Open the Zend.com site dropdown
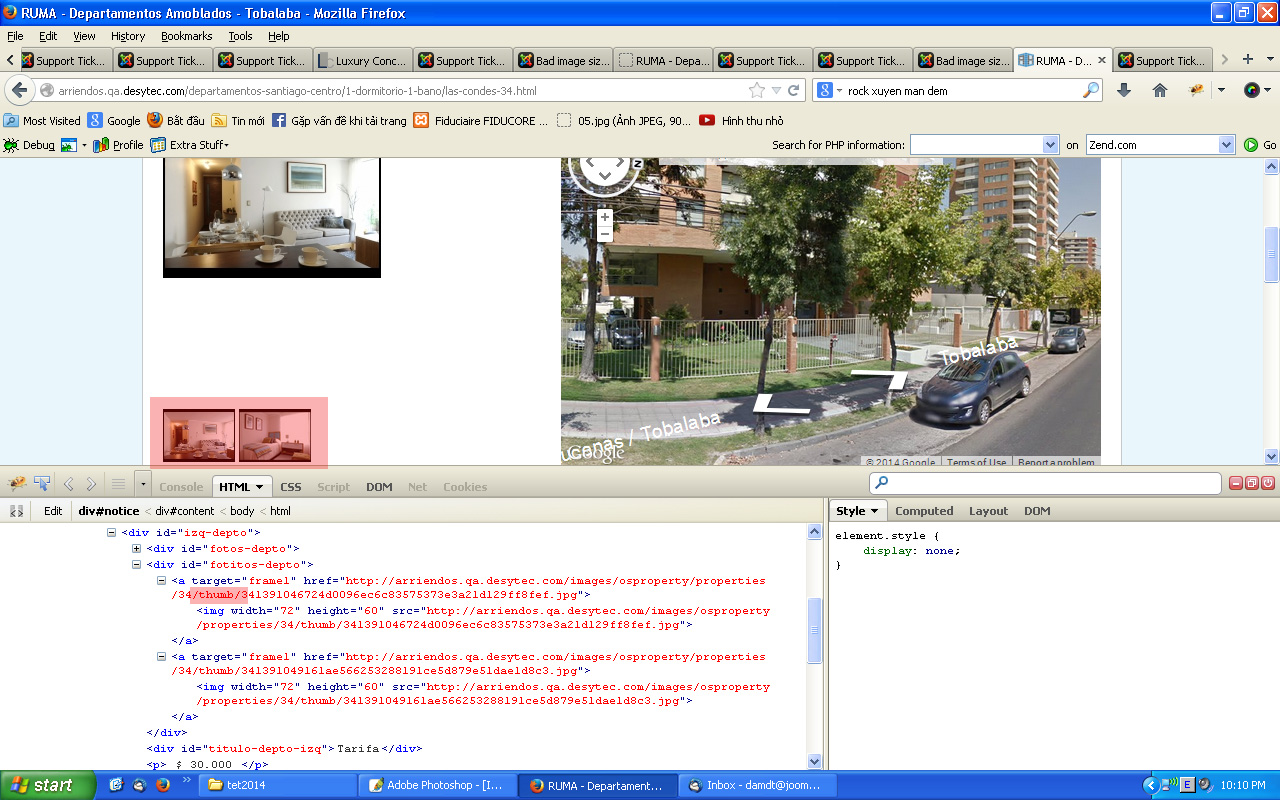The image size is (1280, 800). click(1226, 145)
